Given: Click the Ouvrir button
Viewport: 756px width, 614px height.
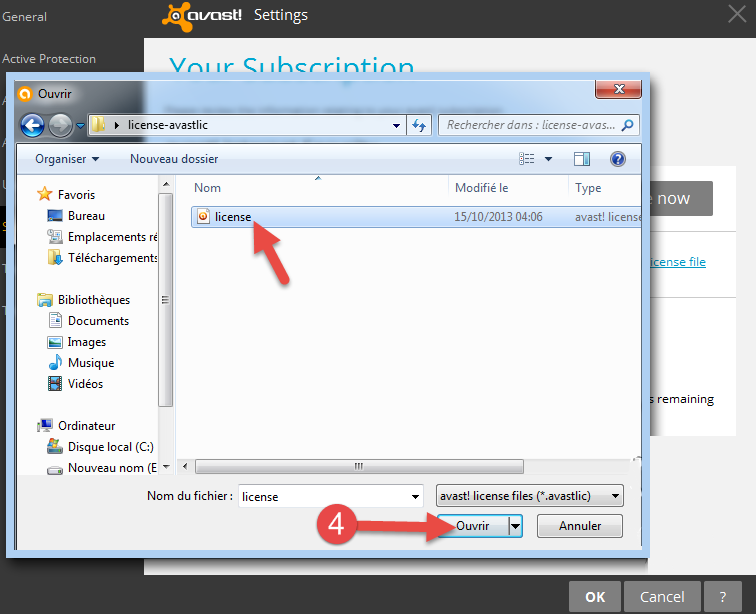Looking at the screenshot, I should 473,526.
